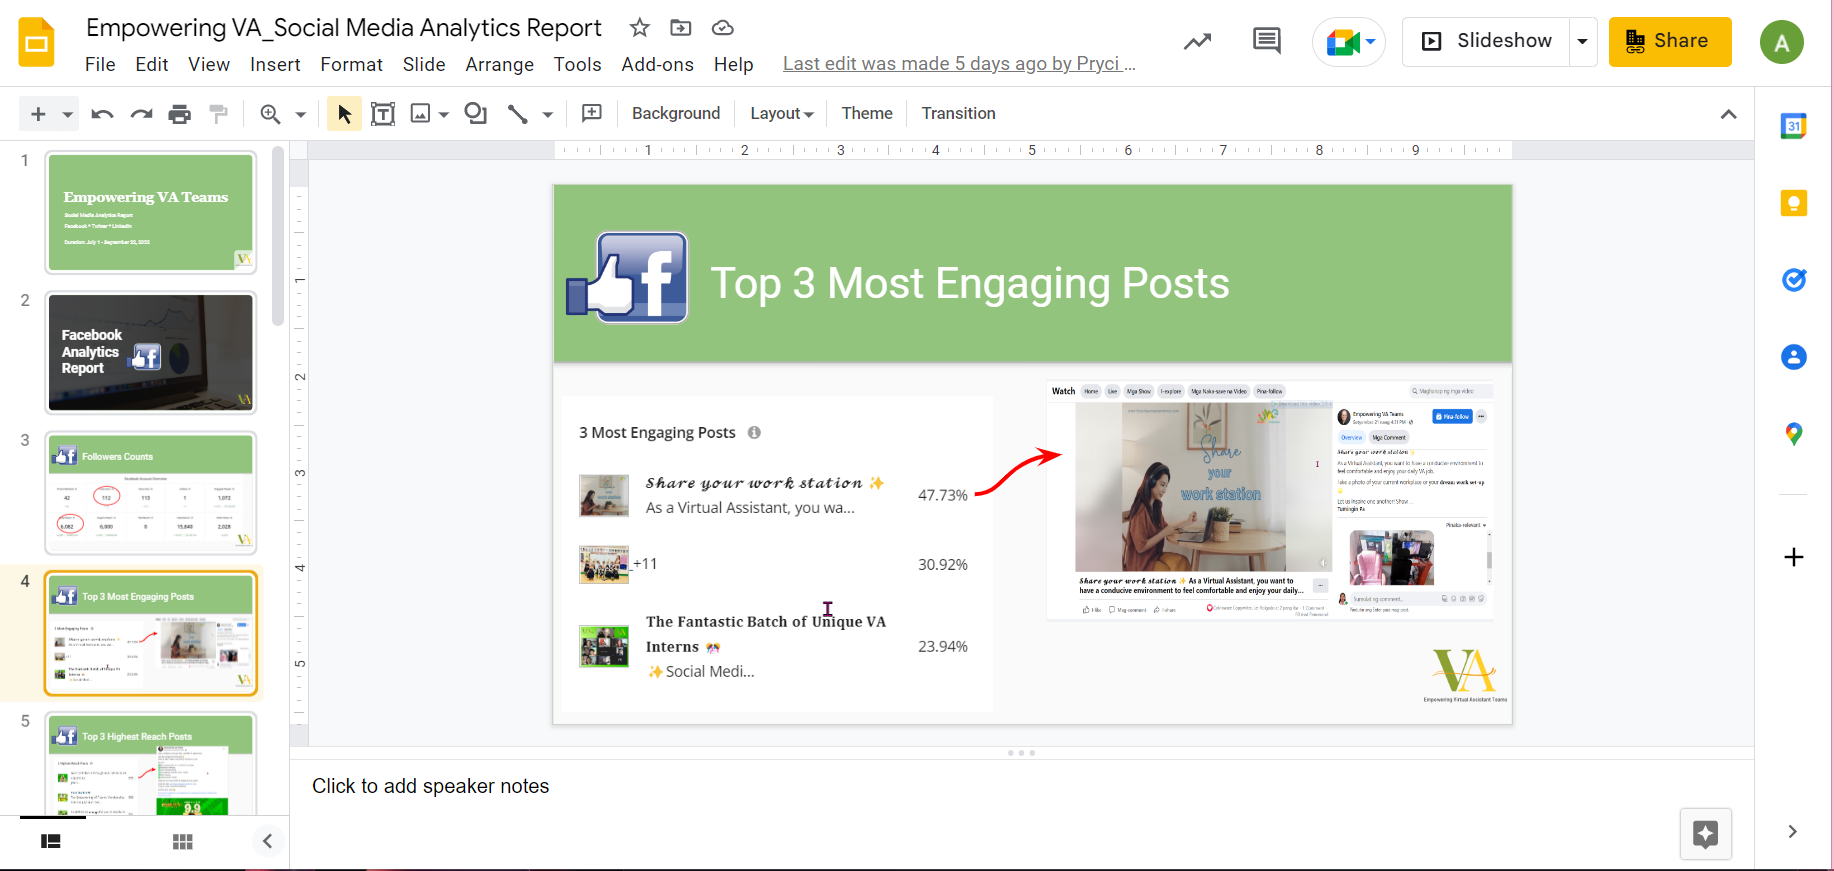Open Google Maps side panel
Viewport: 1834px width, 871px height.
(x=1794, y=434)
